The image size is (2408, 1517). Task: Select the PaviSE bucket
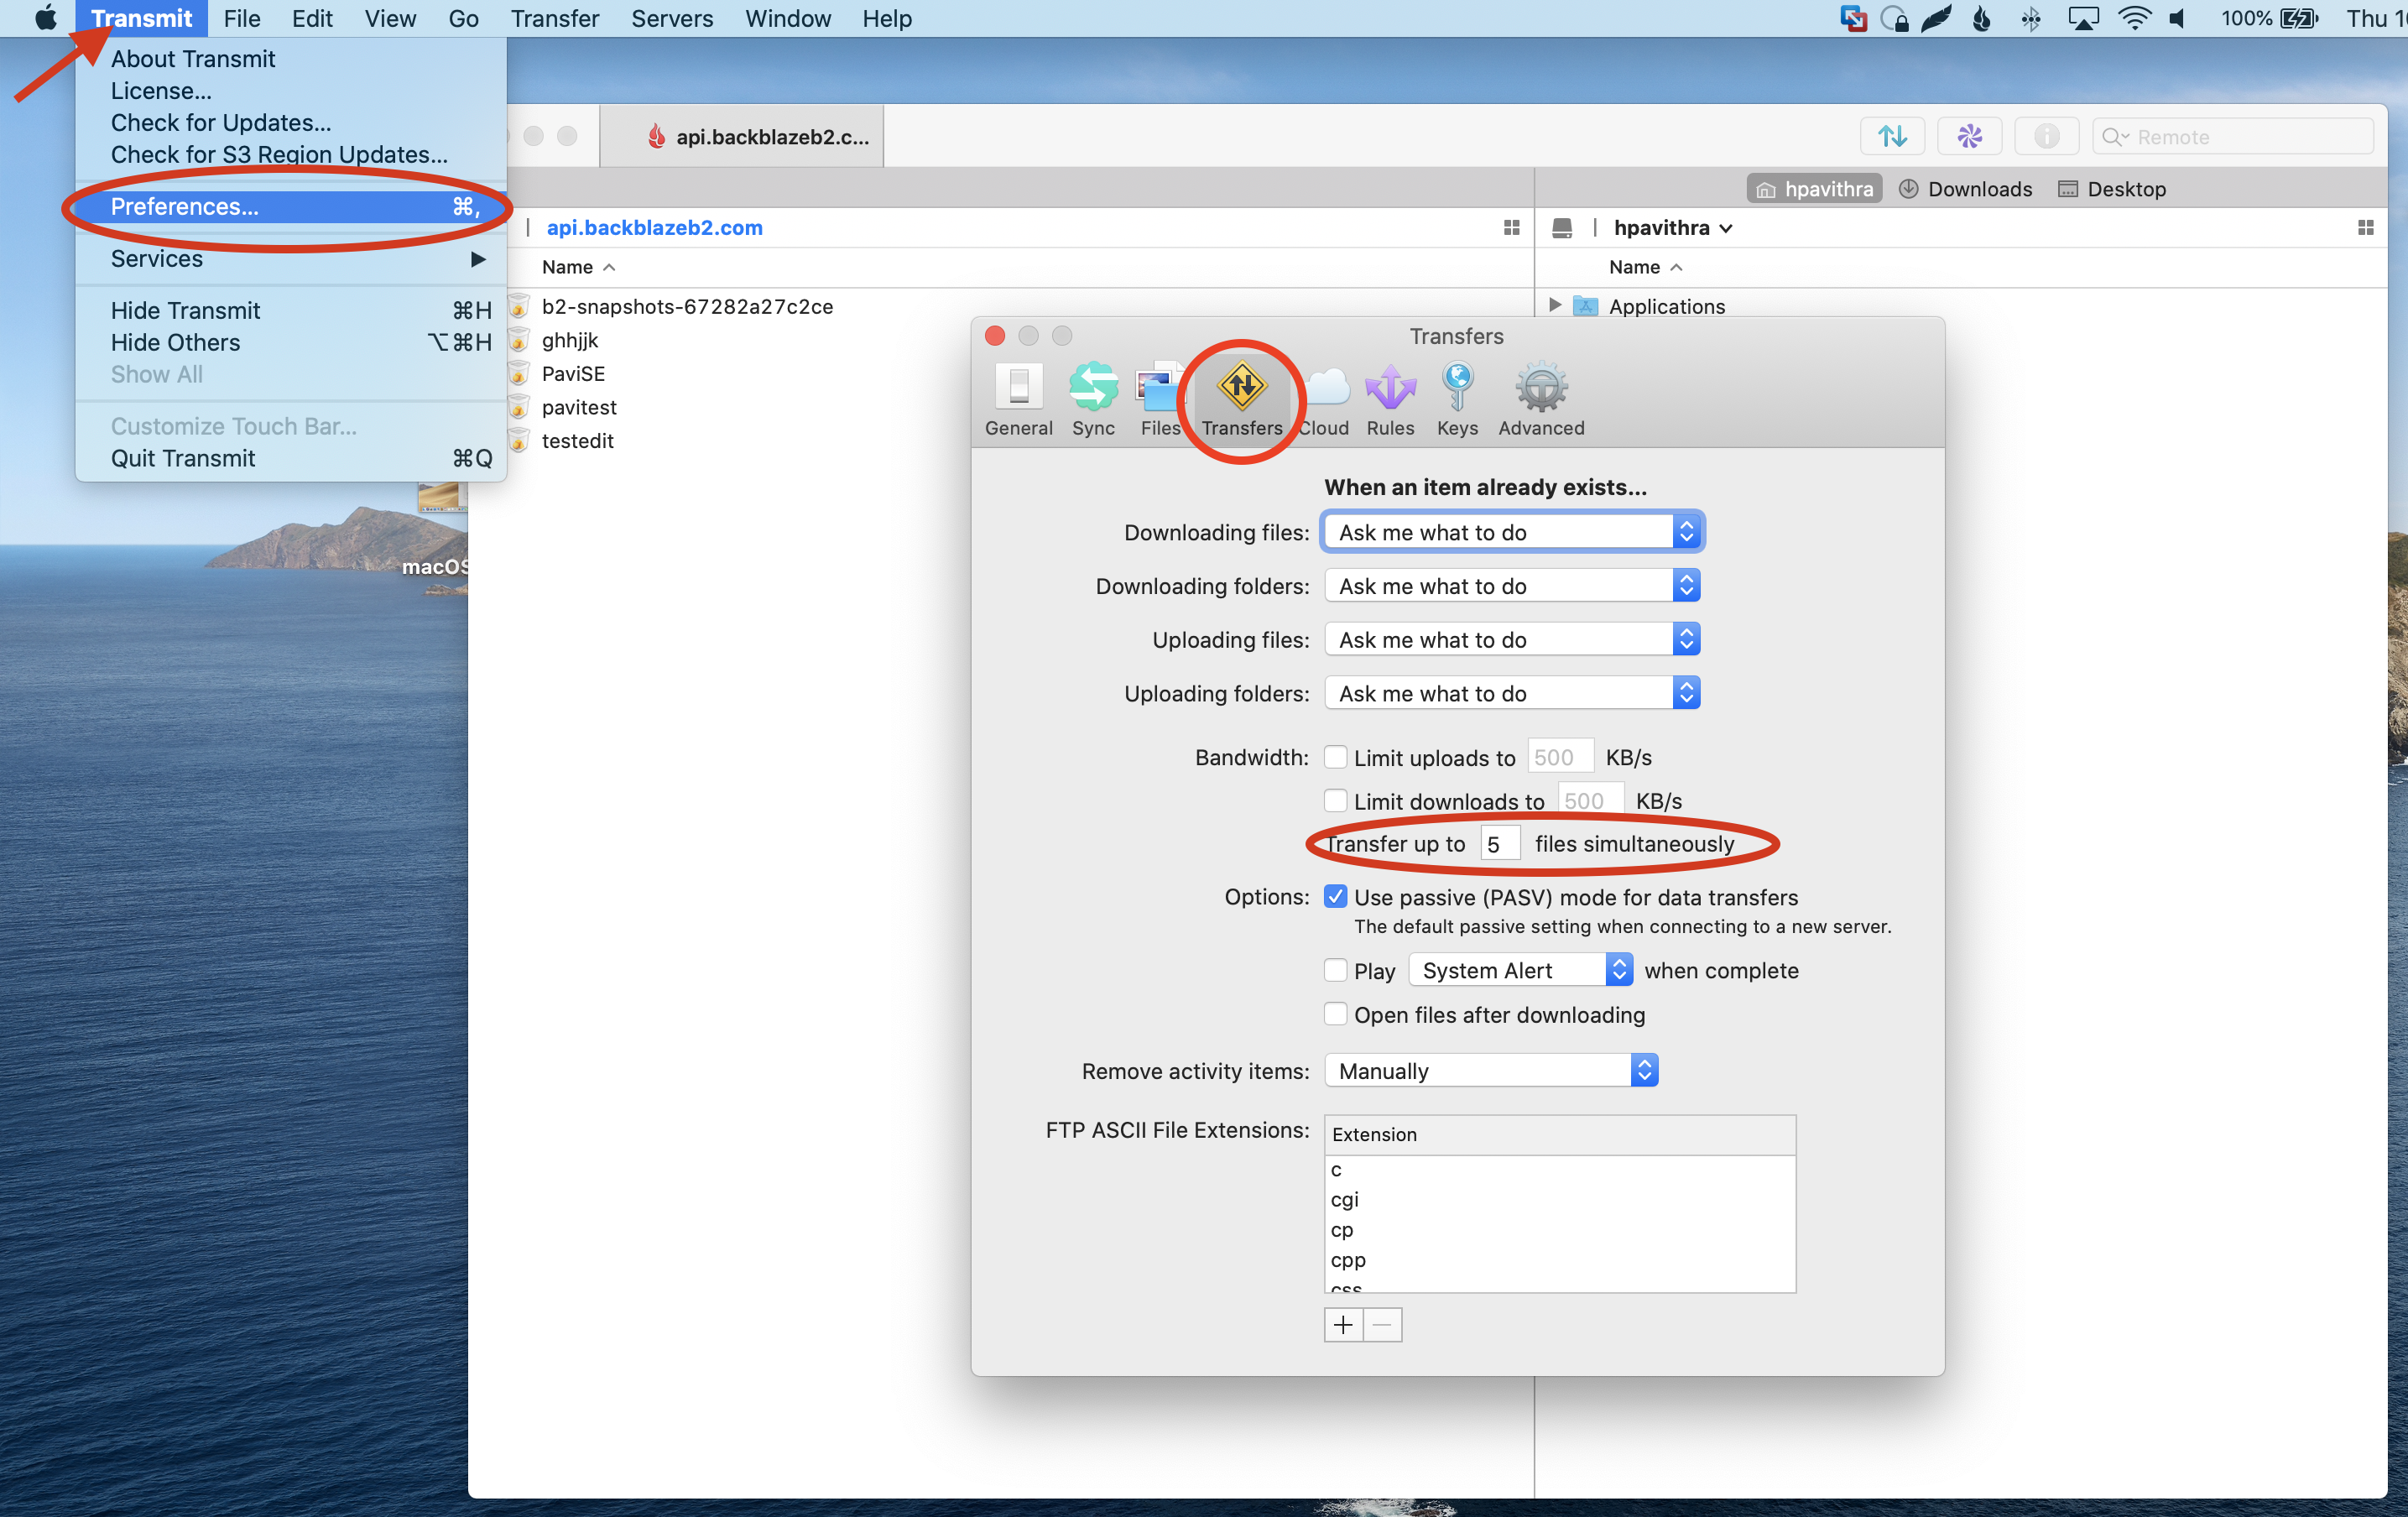point(573,374)
